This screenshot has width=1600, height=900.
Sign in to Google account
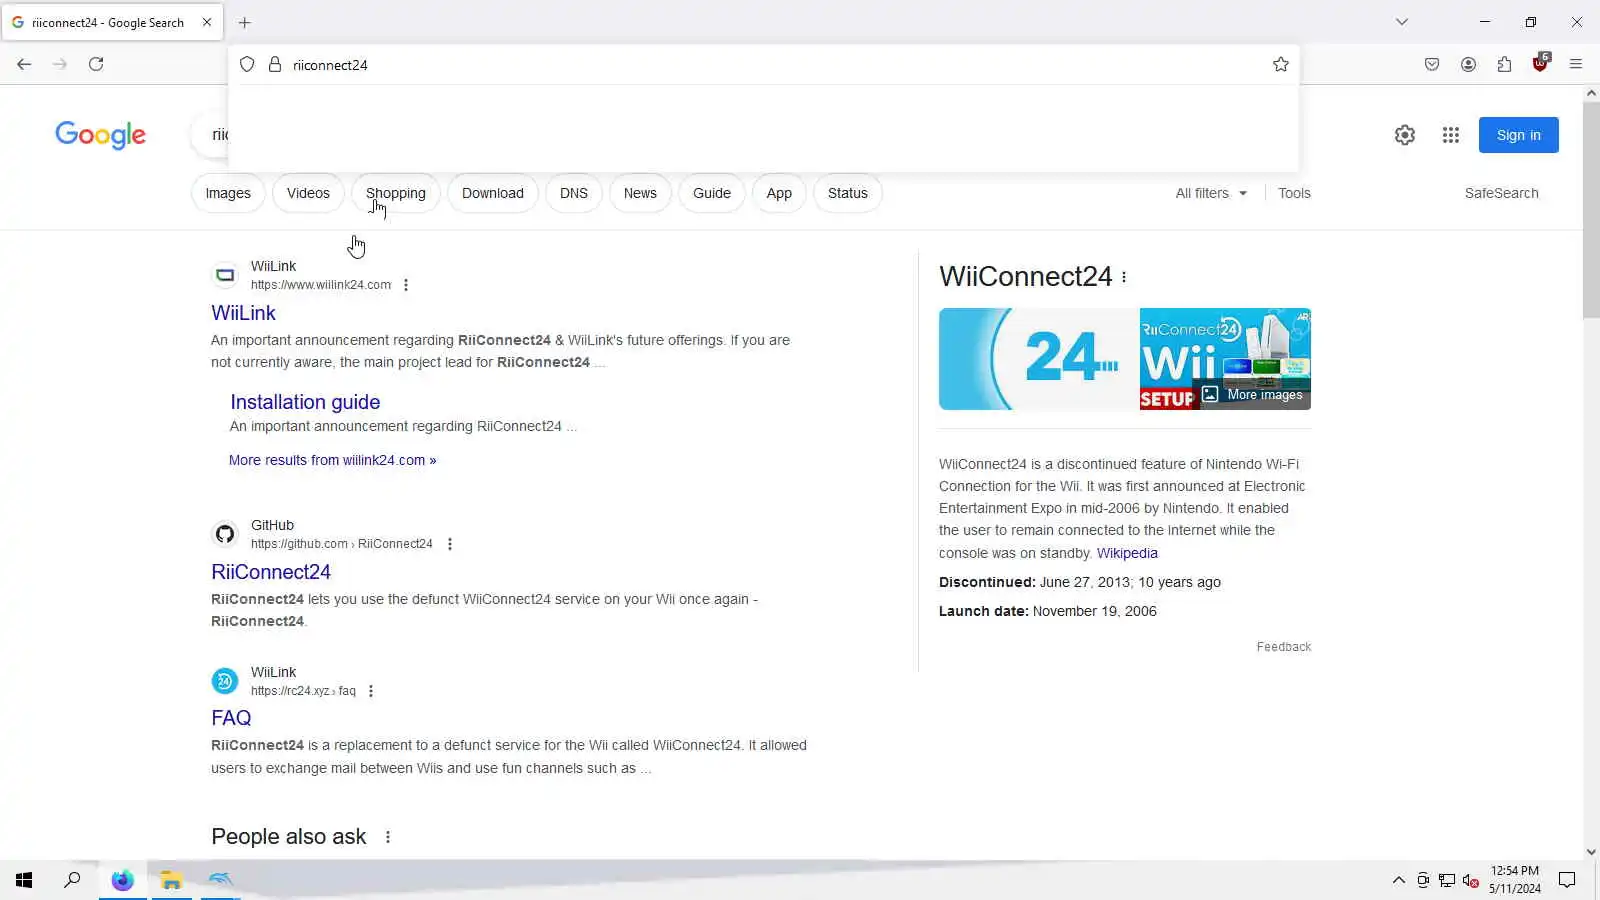pos(1518,135)
